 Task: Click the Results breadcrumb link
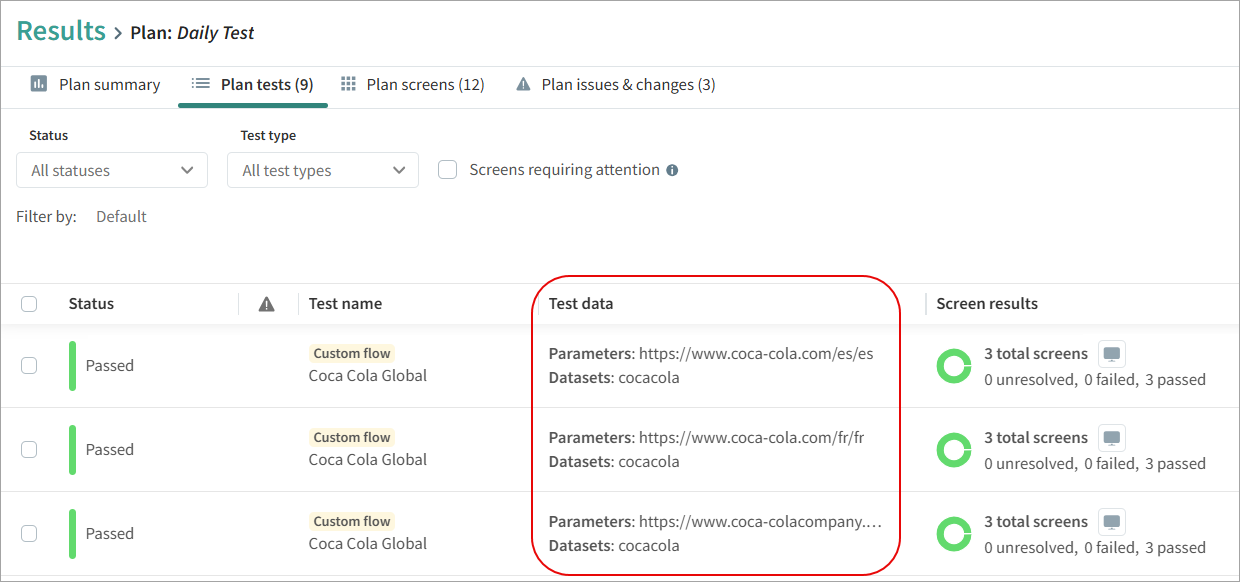pyautogui.click(x=61, y=31)
